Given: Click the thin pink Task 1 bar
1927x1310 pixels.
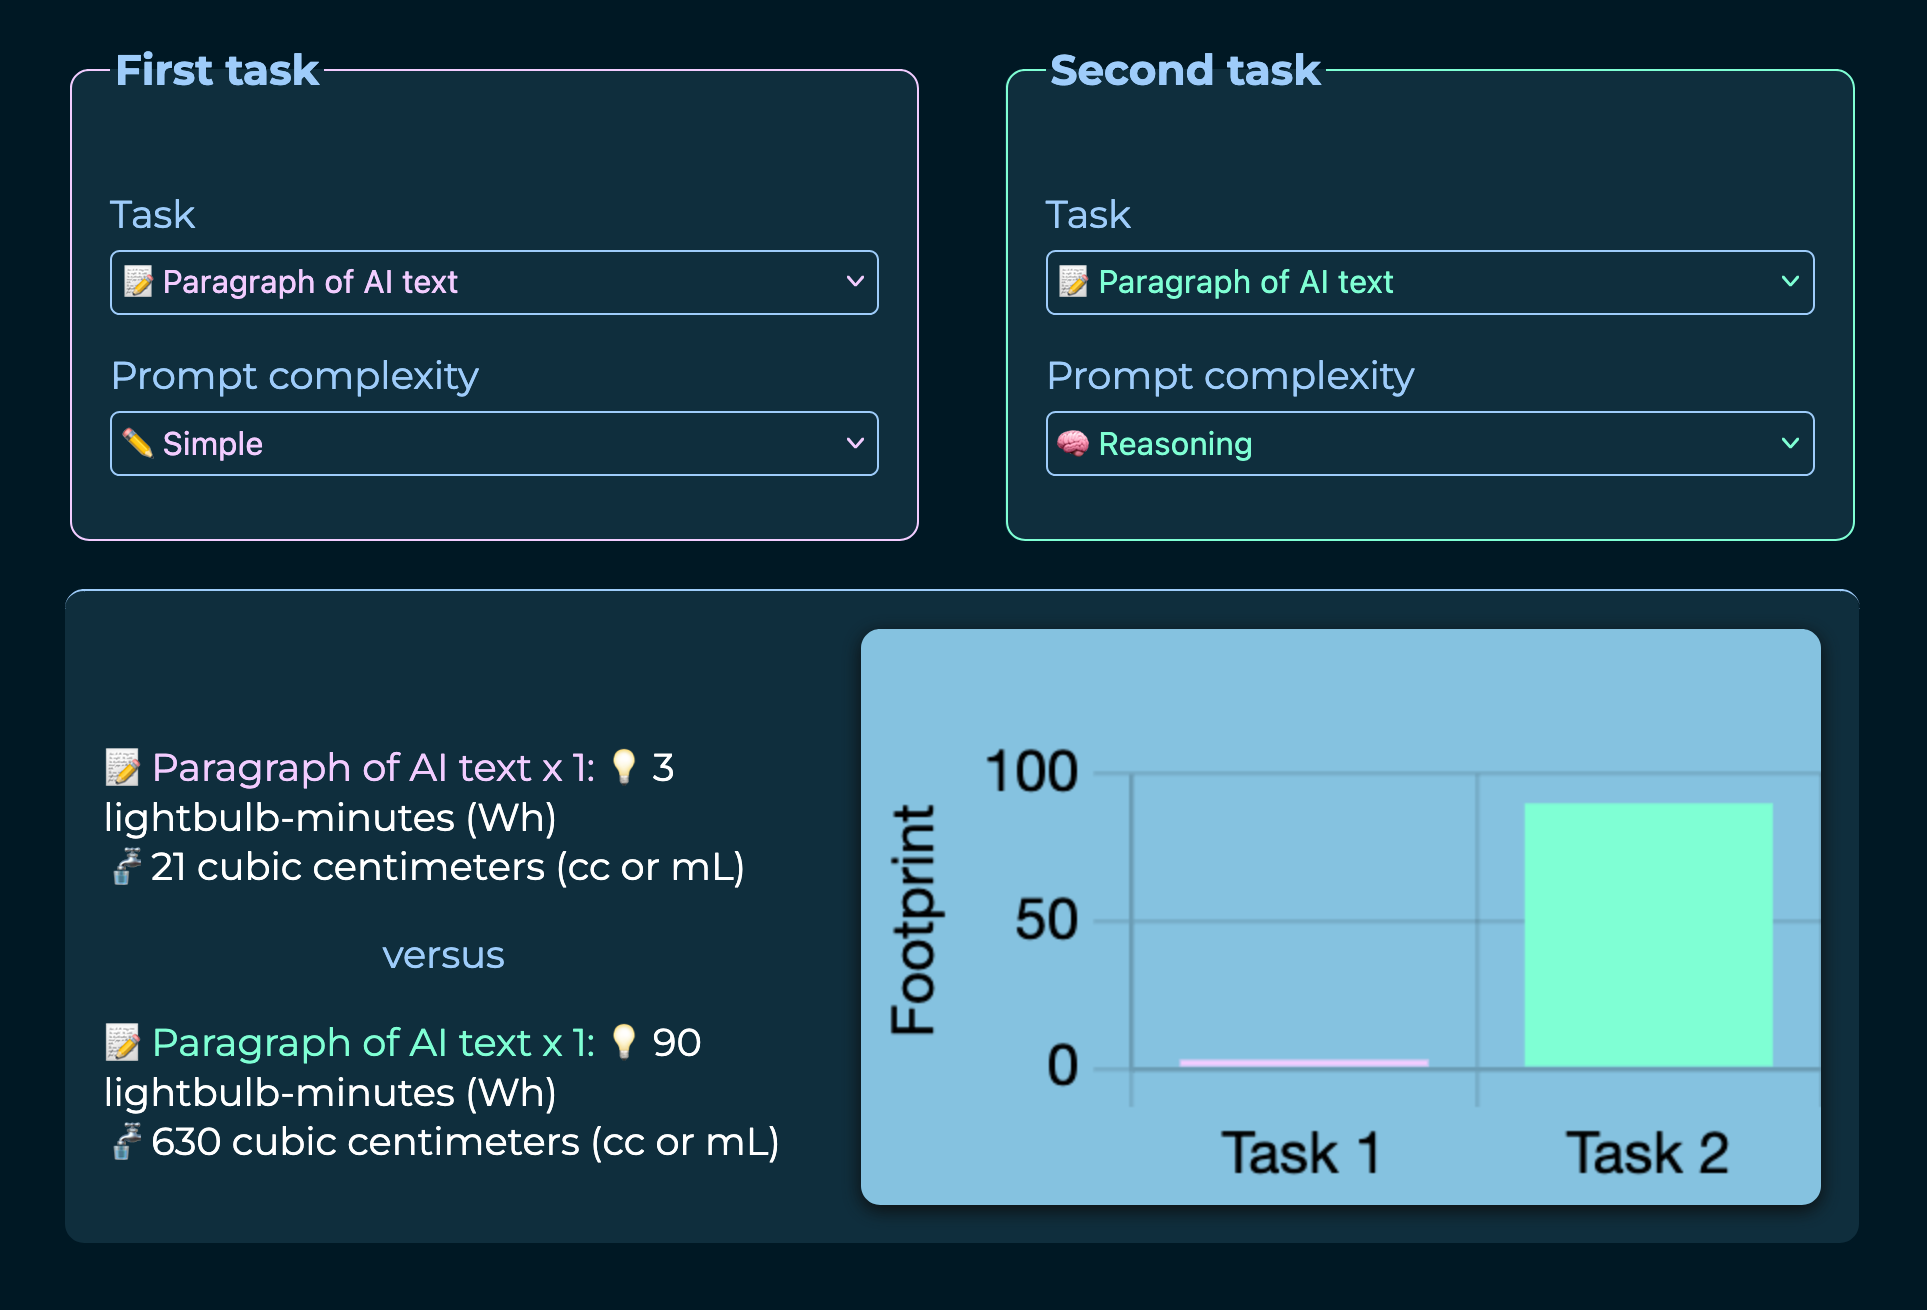Looking at the screenshot, I should tap(1303, 1062).
